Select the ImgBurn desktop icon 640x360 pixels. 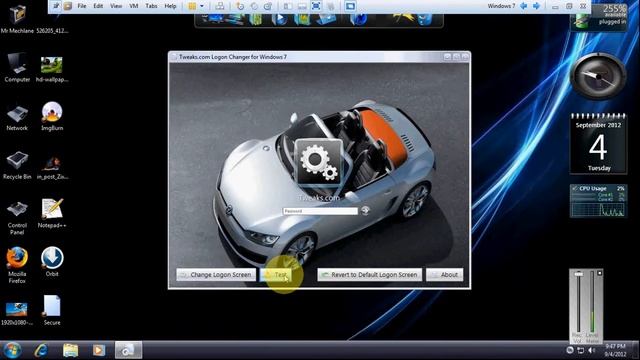pyautogui.click(x=52, y=116)
